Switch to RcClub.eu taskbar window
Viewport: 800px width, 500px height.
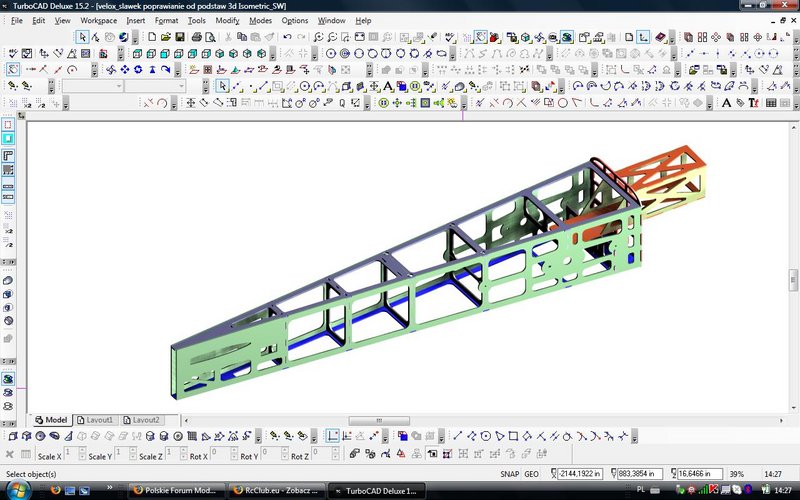[x=277, y=490]
